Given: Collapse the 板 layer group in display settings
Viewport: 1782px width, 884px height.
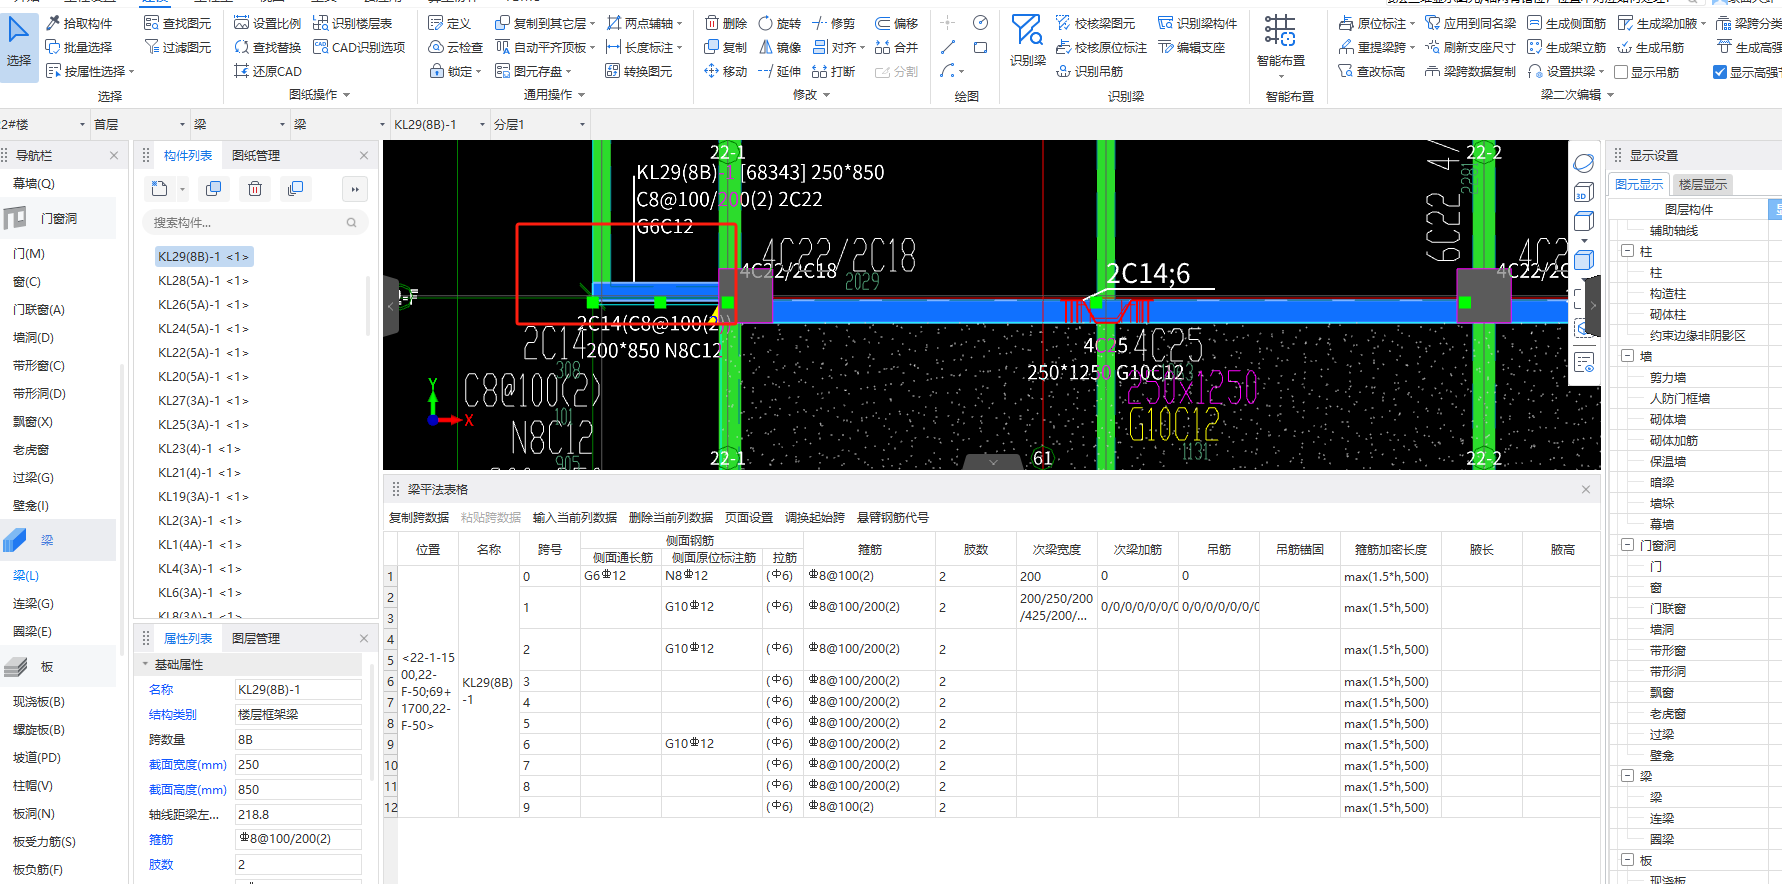Looking at the screenshot, I should point(1628,860).
